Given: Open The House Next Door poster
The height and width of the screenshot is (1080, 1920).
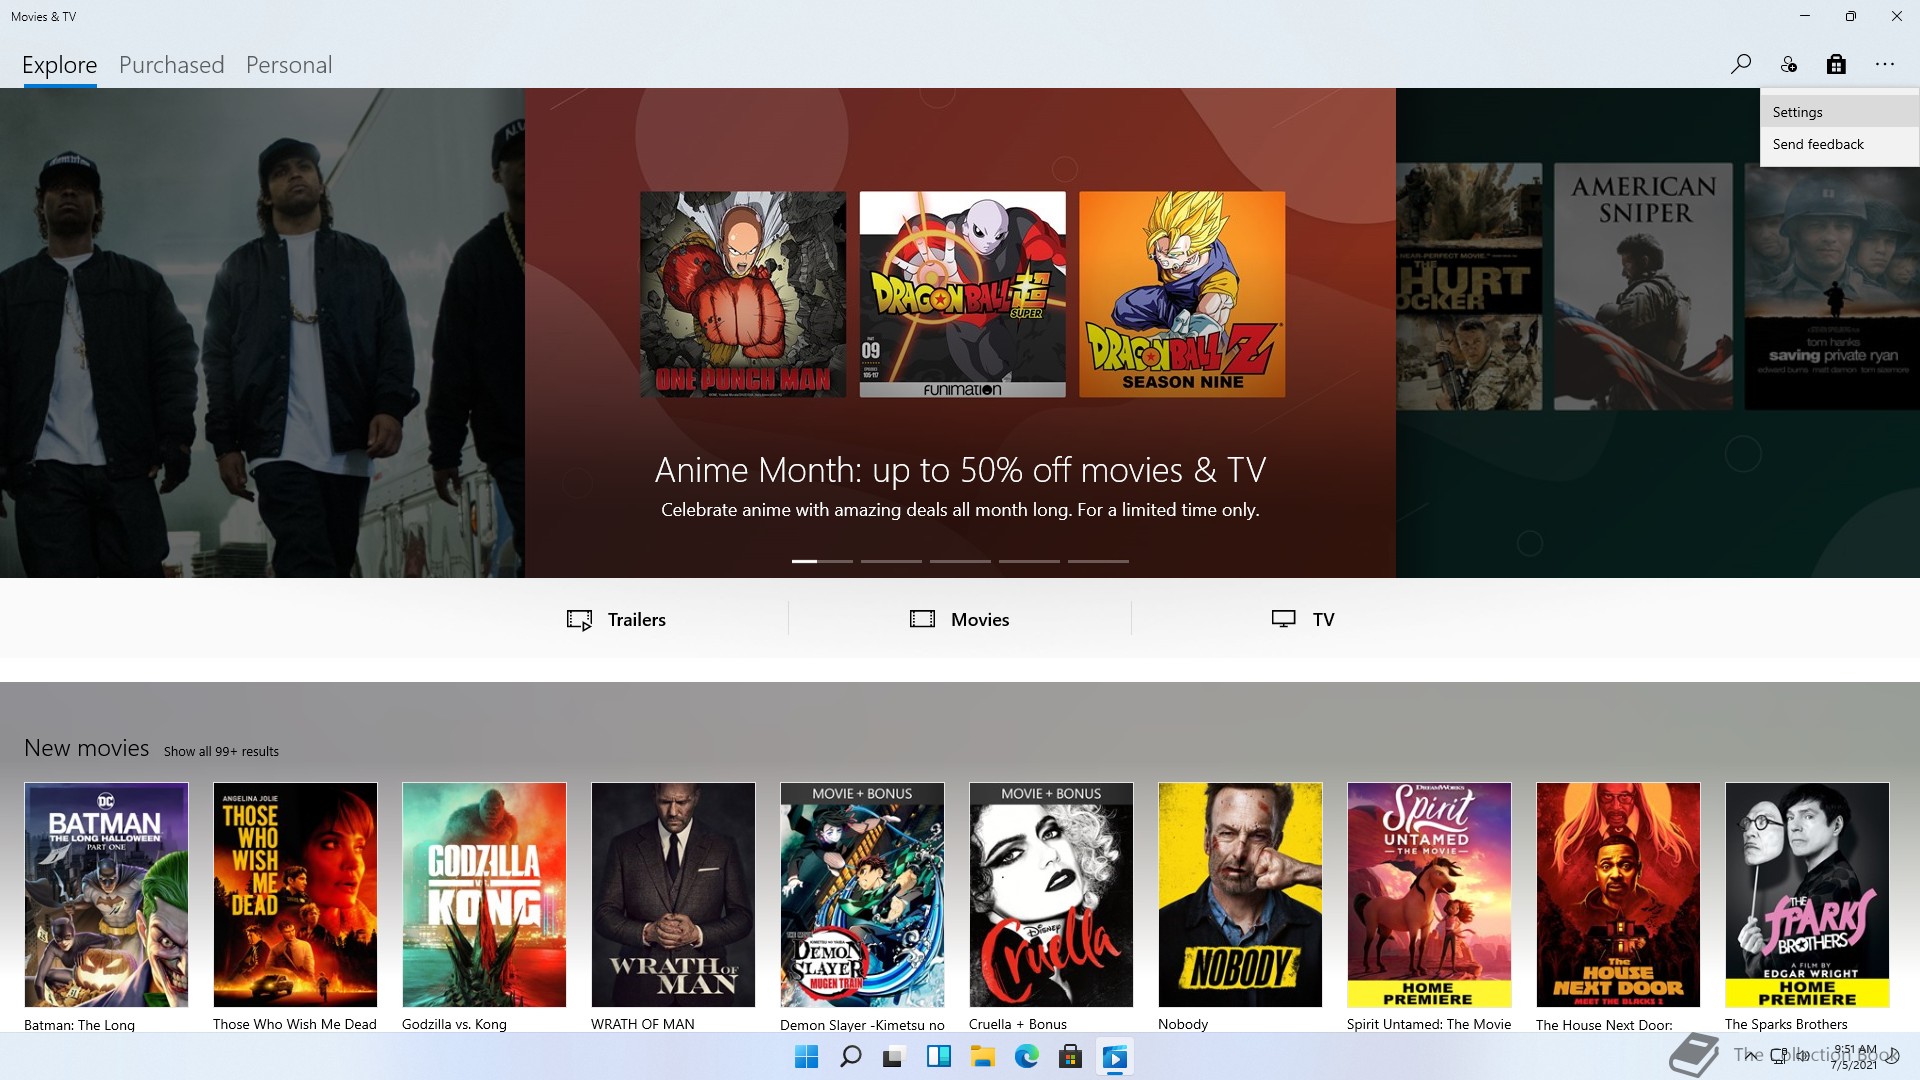Looking at the screenshot, I should (1618, 895).
